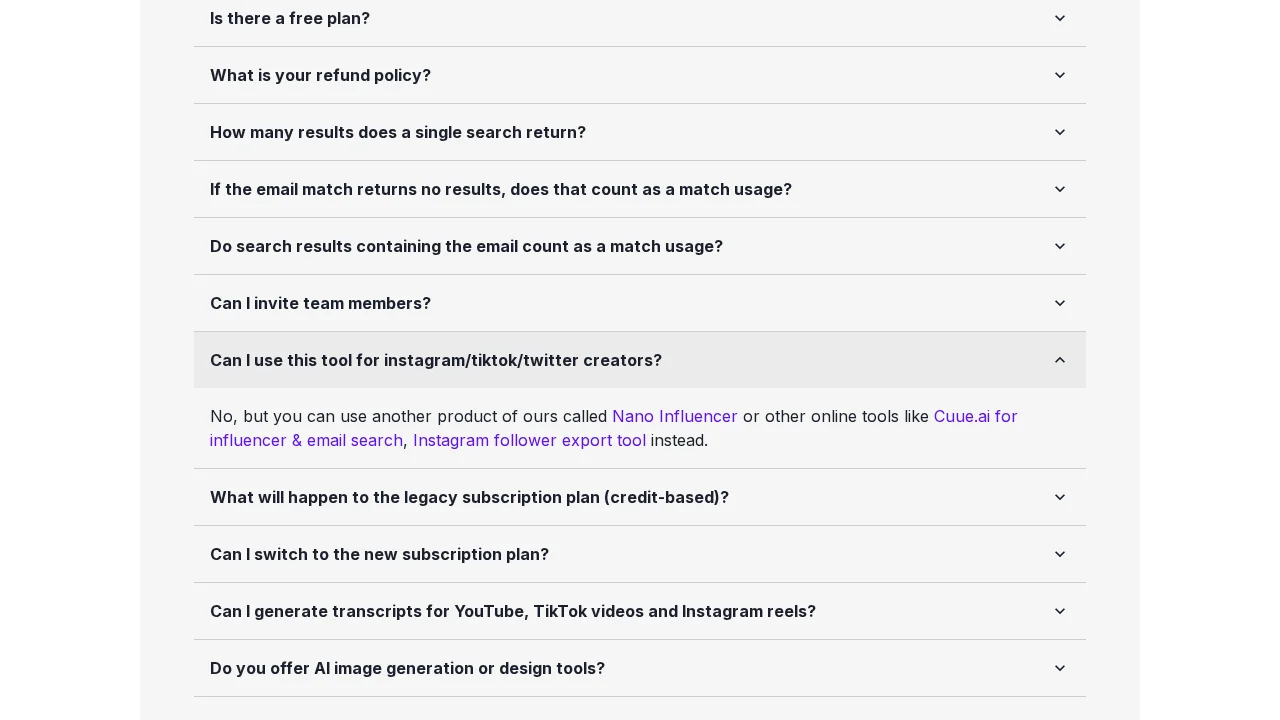Open the AI image generation tools question

640,668
